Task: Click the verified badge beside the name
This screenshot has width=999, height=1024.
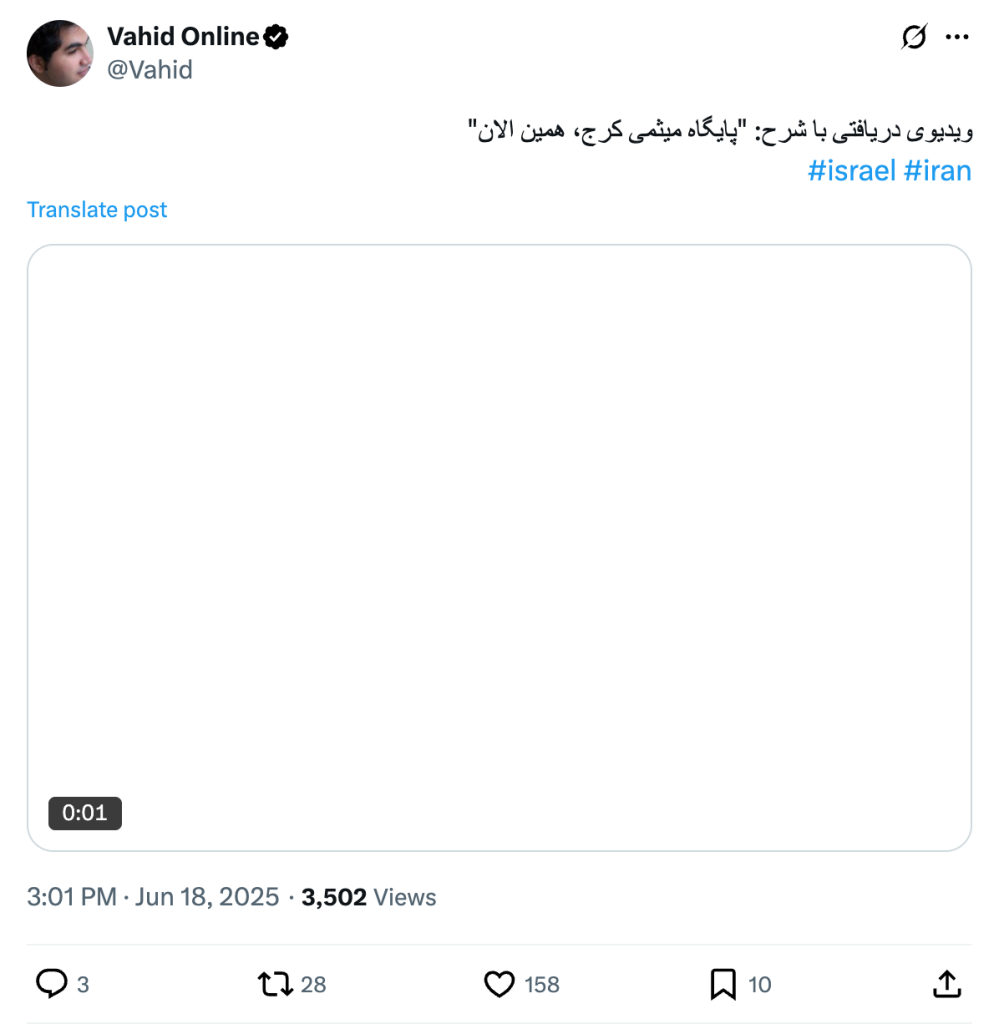Action: (276, 38)
